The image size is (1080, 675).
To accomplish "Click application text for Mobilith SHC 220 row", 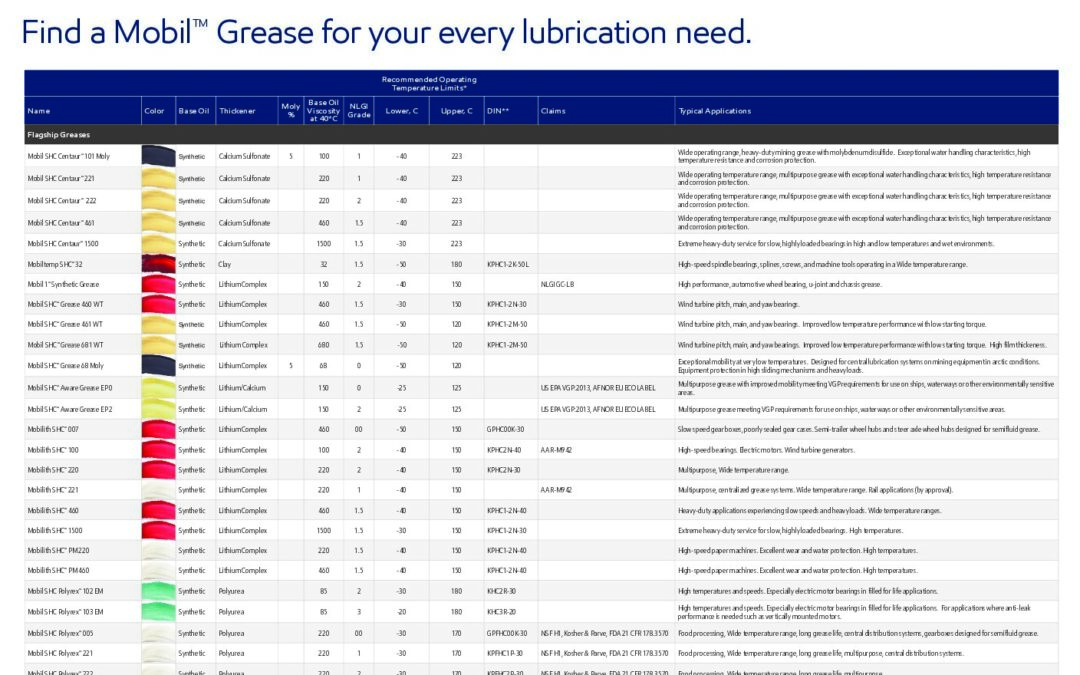I will [733, 470].
